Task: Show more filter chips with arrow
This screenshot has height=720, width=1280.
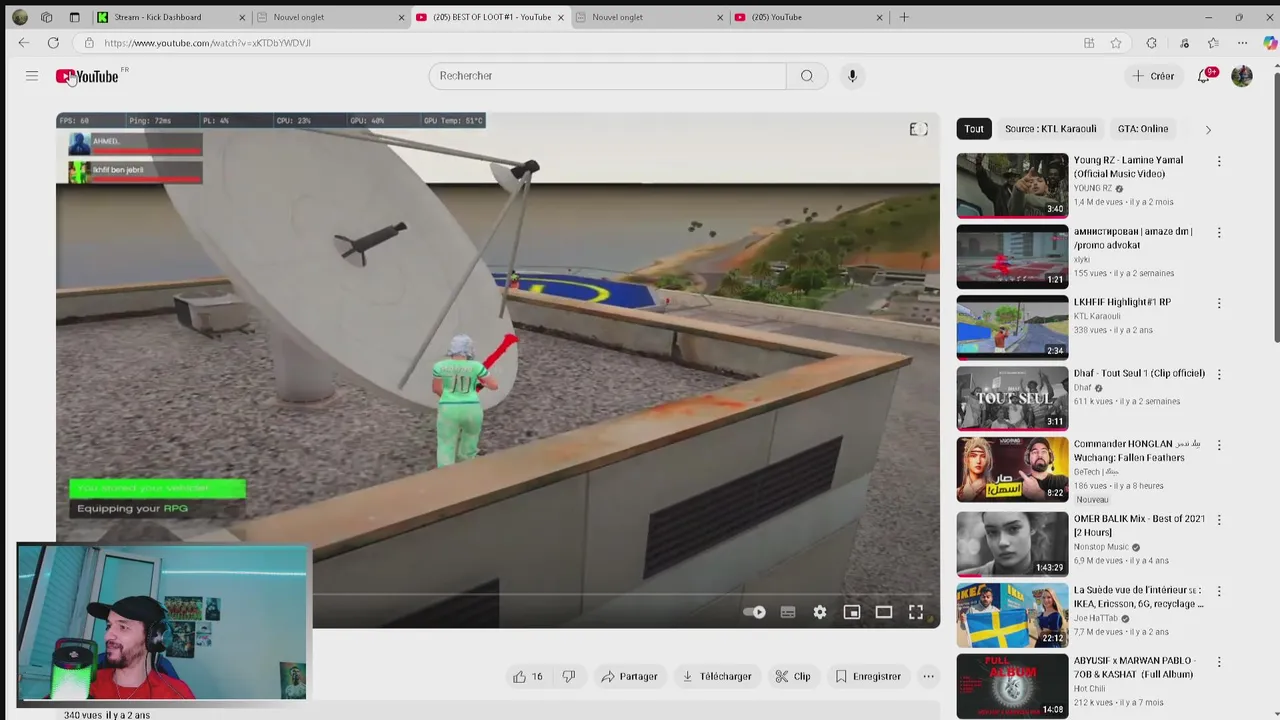Action: [x=1208, y=129]
